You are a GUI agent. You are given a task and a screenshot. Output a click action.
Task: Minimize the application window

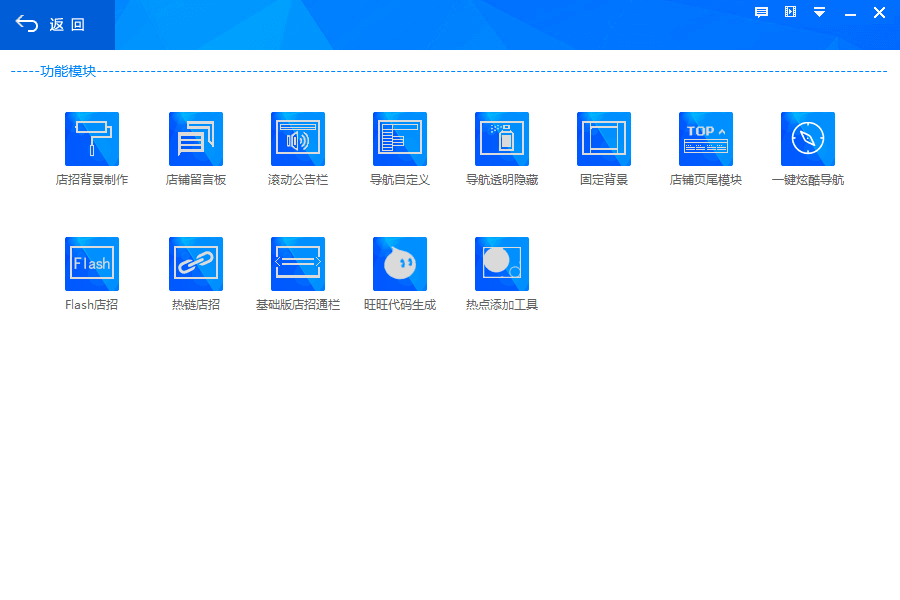pyautogui.click(x=850, y=13)
